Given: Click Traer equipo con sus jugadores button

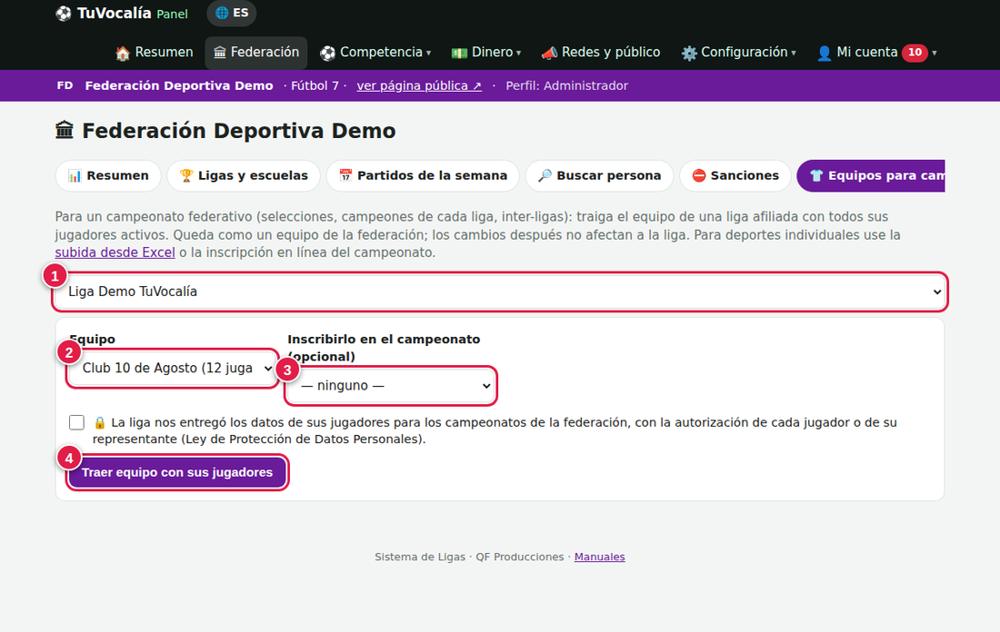Looking at the screenshot, I should click(177, 473).
